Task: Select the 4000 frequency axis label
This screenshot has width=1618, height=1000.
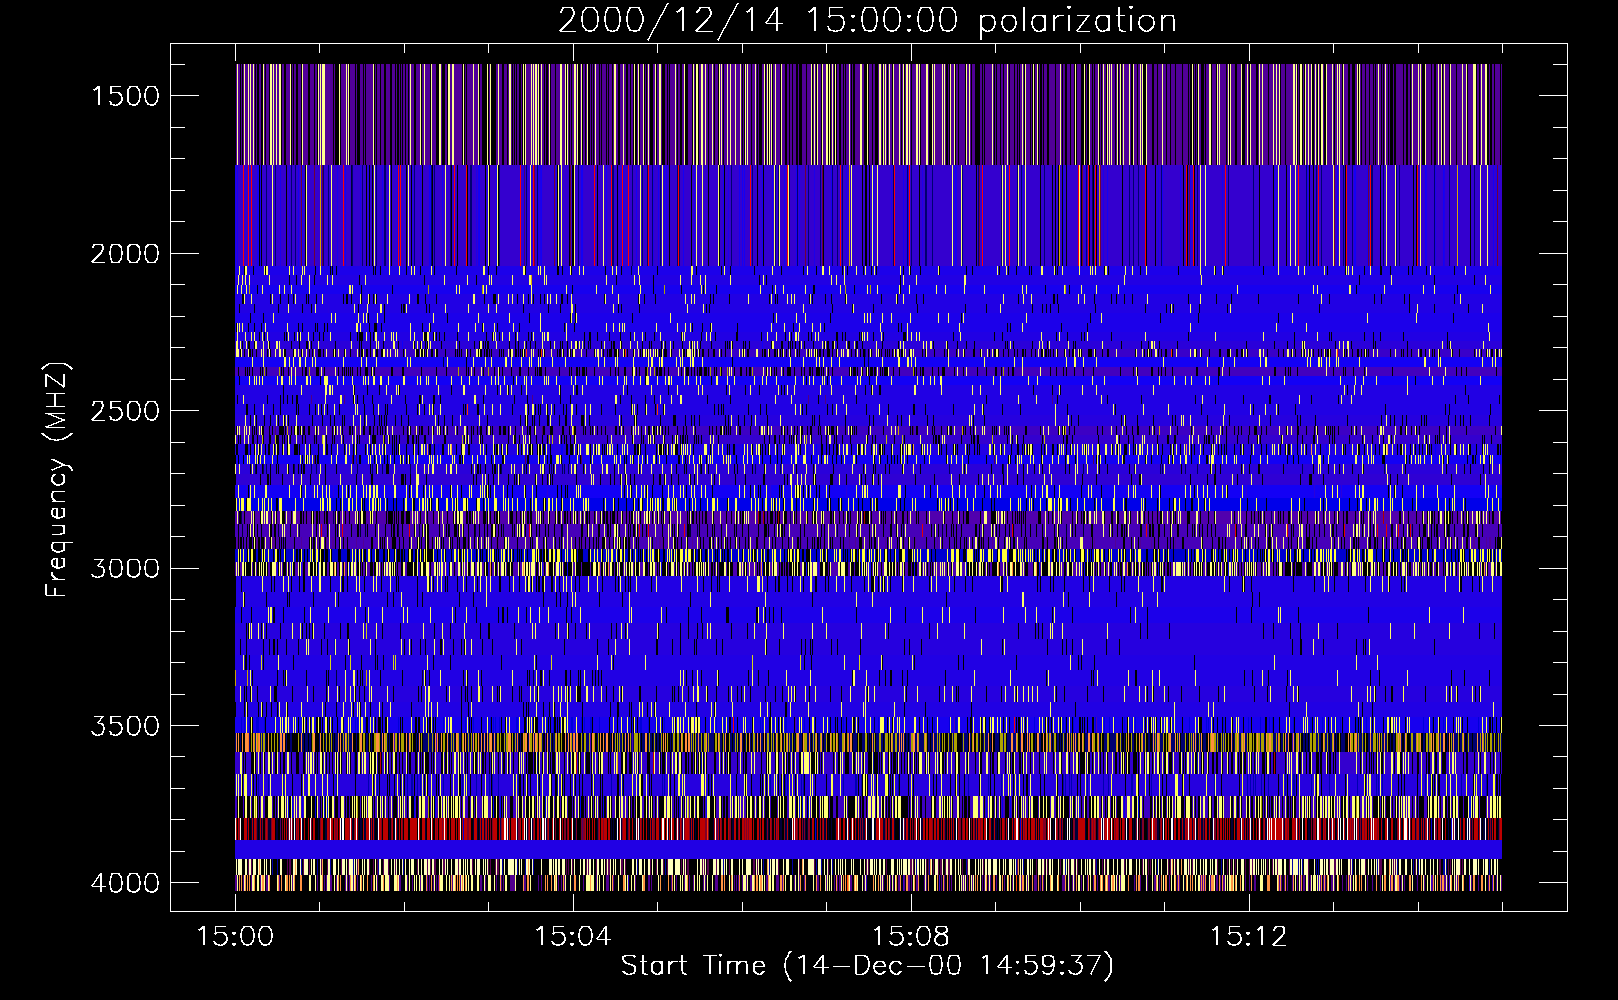Action: point(125,883)
